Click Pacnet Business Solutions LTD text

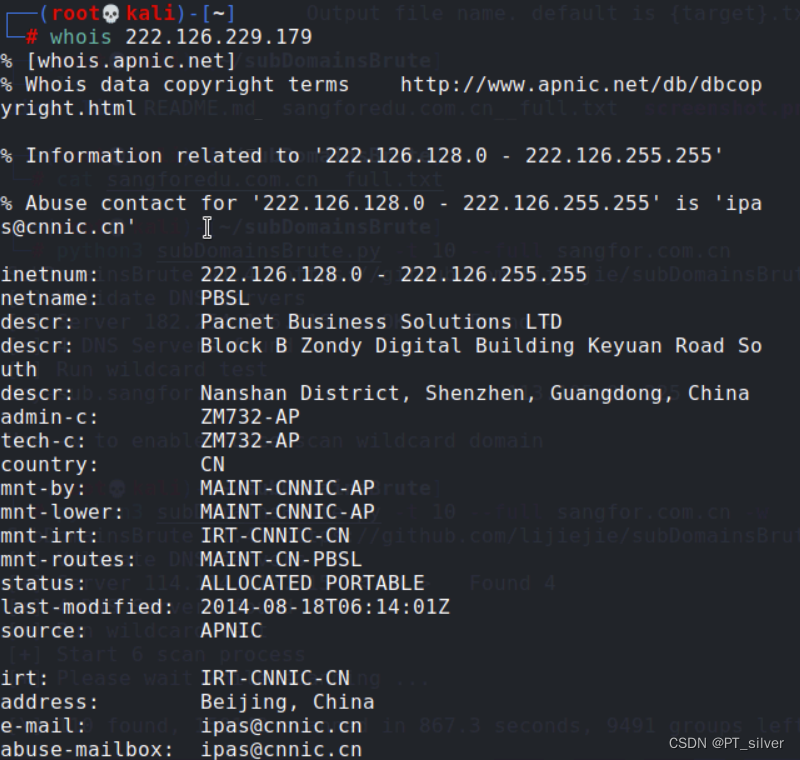(x=381, y=322)
